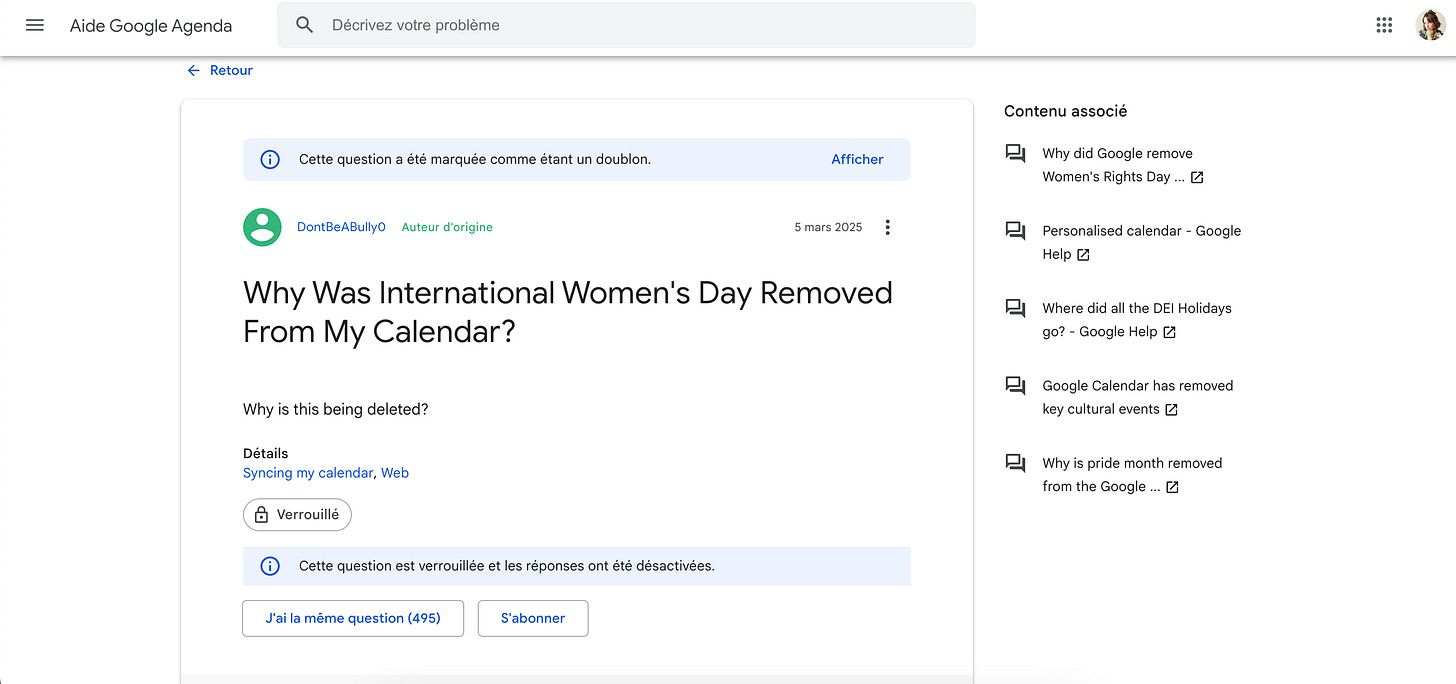Go to Aide Google Agenda home
1456x684 pixels.
(151, 26)
